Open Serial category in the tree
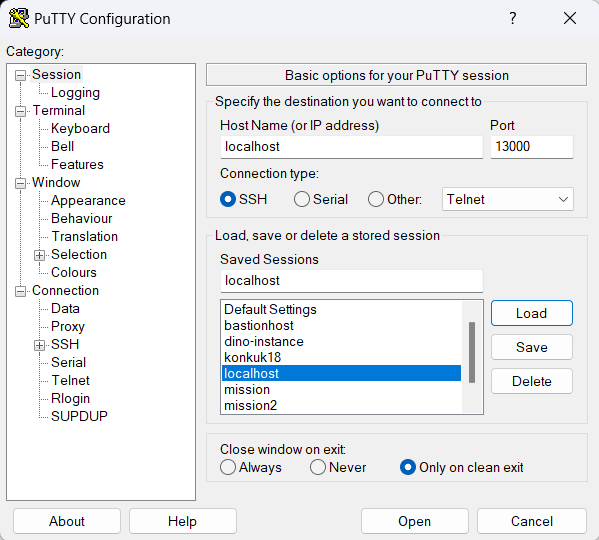The width and height of the screenshot is (599, 540). (x=68, y=362)
